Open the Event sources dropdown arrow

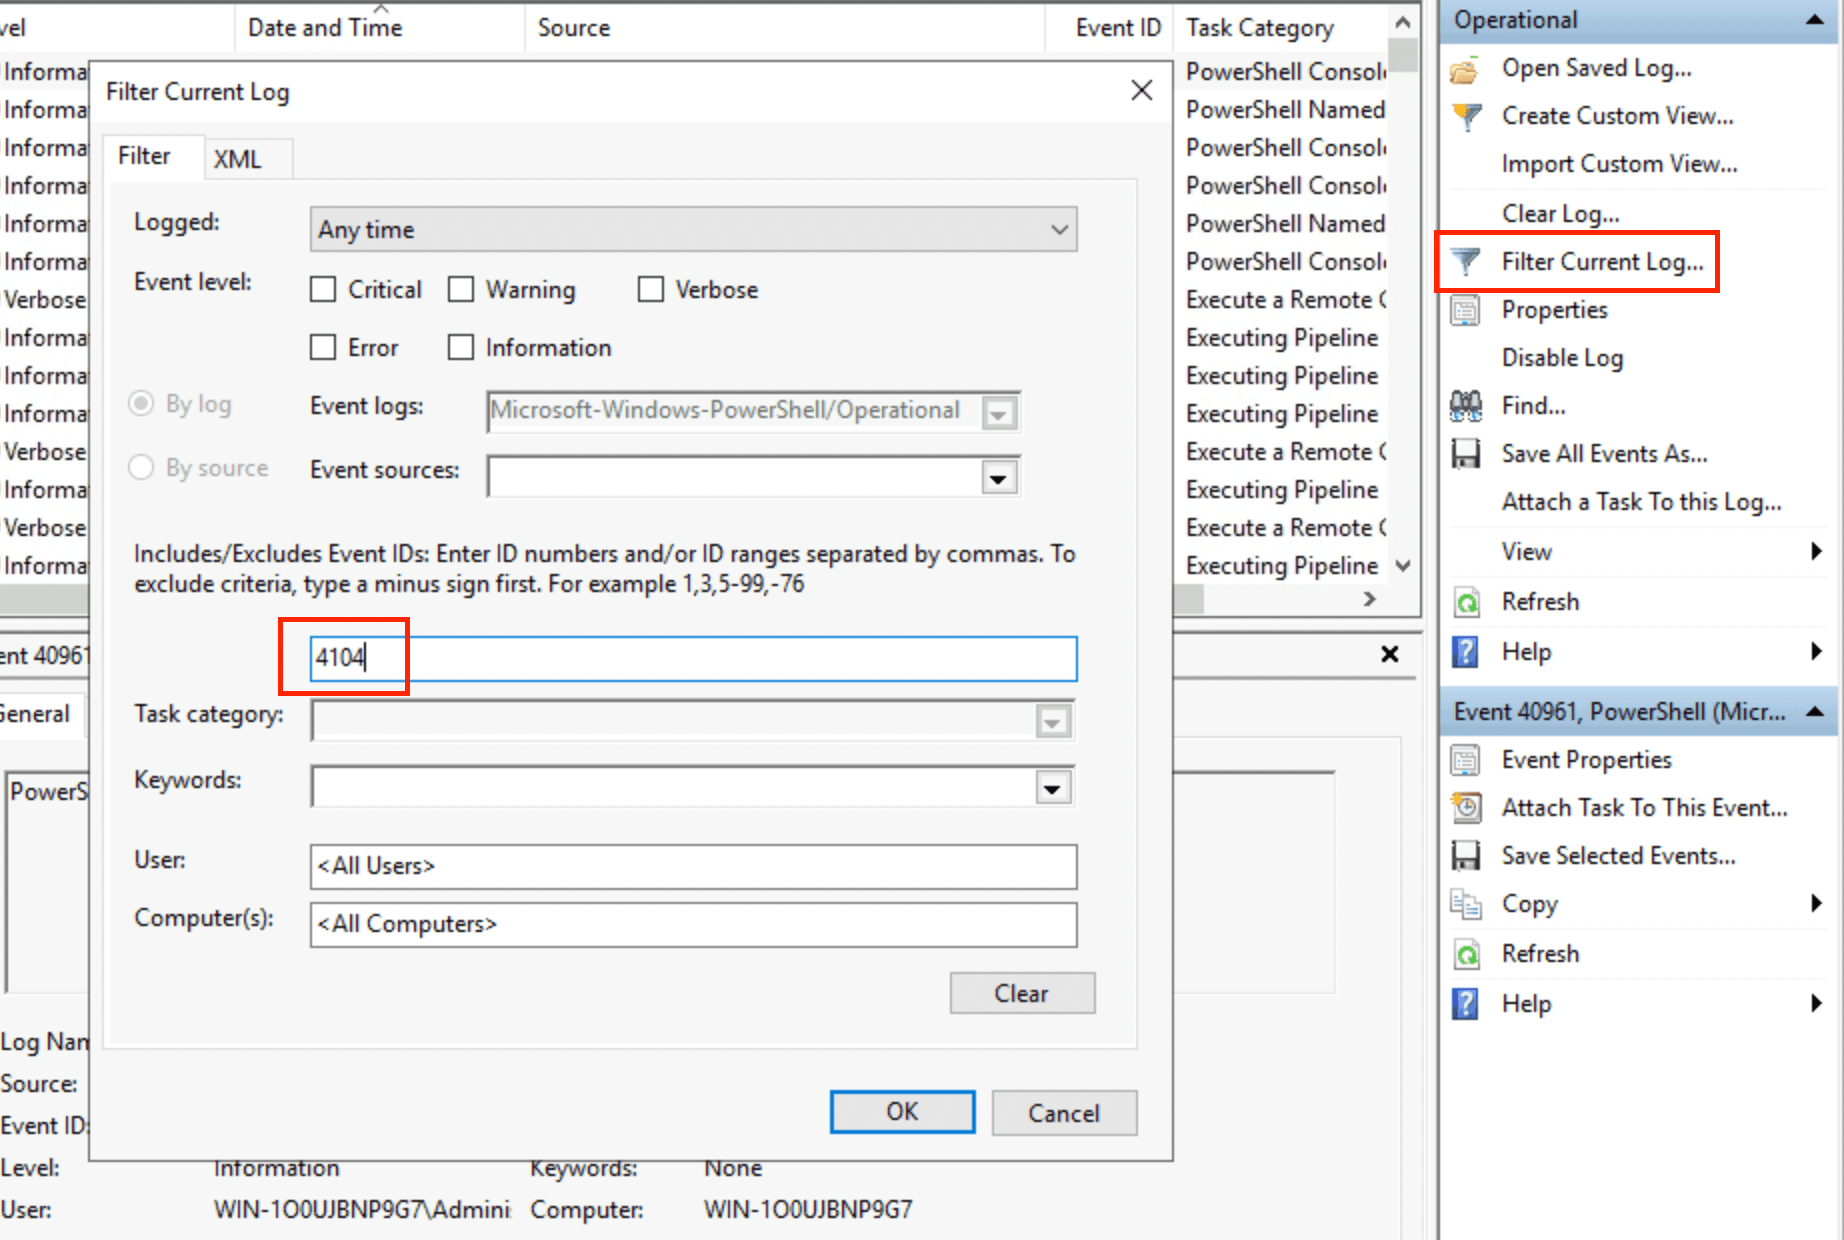coord(998,478)
